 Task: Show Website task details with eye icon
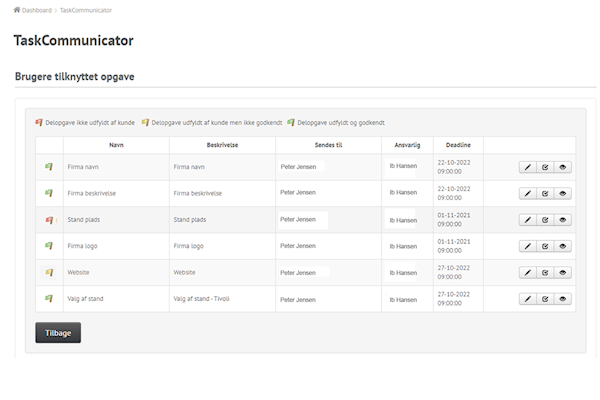563,272
